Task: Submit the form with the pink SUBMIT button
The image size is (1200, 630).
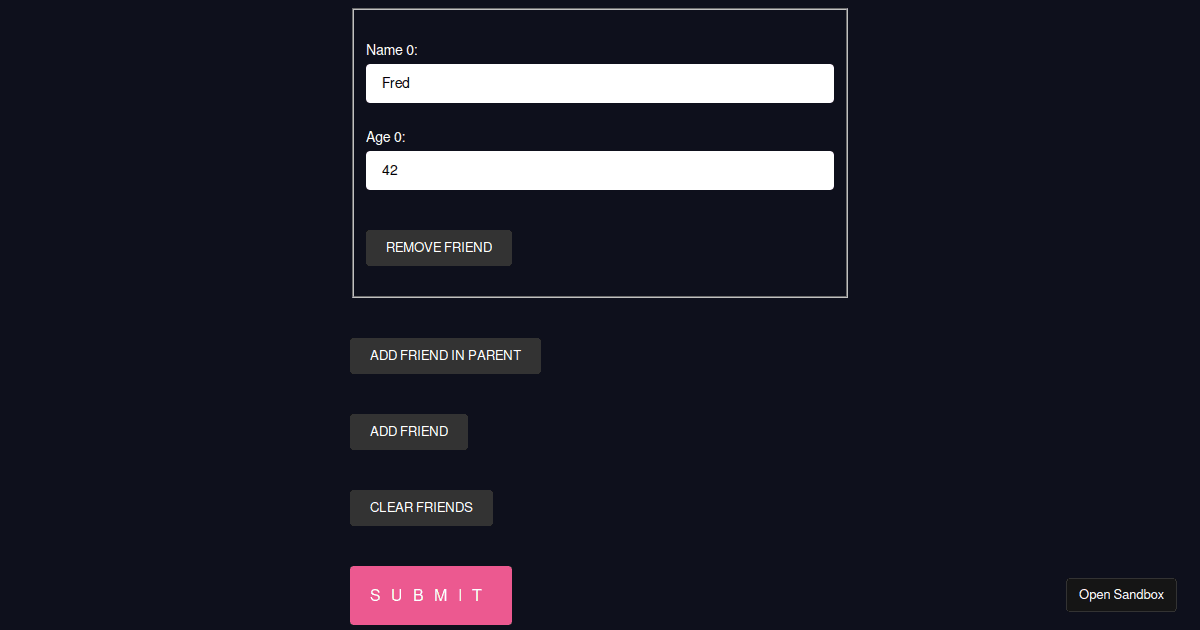Action: 430,595
